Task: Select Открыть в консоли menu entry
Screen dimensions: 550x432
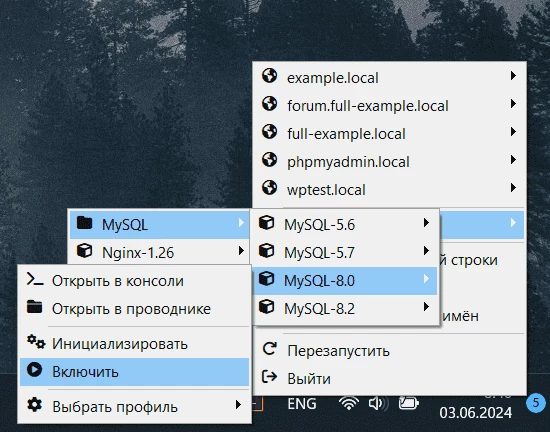Action: pyautogui.click(x=134, y=281)
